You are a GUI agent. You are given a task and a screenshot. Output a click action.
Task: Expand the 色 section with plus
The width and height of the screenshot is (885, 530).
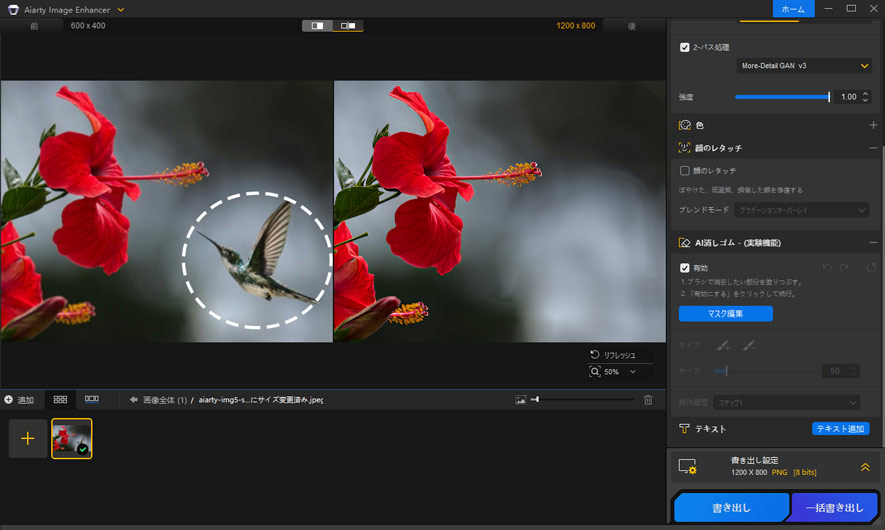pos(873,125)
